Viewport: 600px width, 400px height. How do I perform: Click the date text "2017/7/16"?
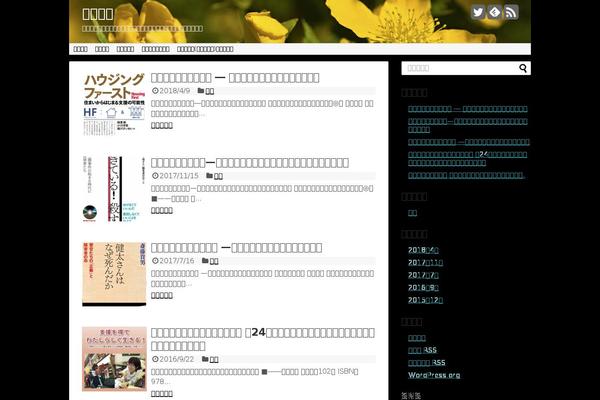tap(176, 261)
